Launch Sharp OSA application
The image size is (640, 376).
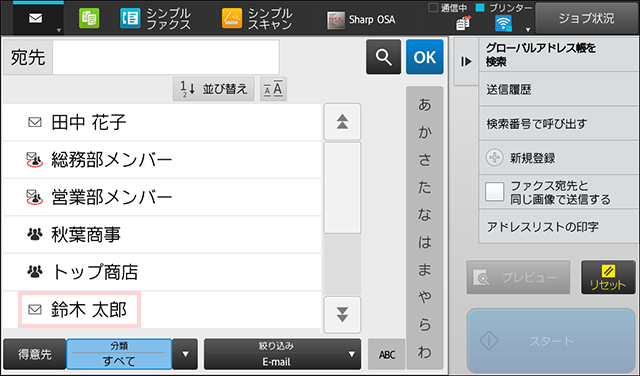pos(361,19)
